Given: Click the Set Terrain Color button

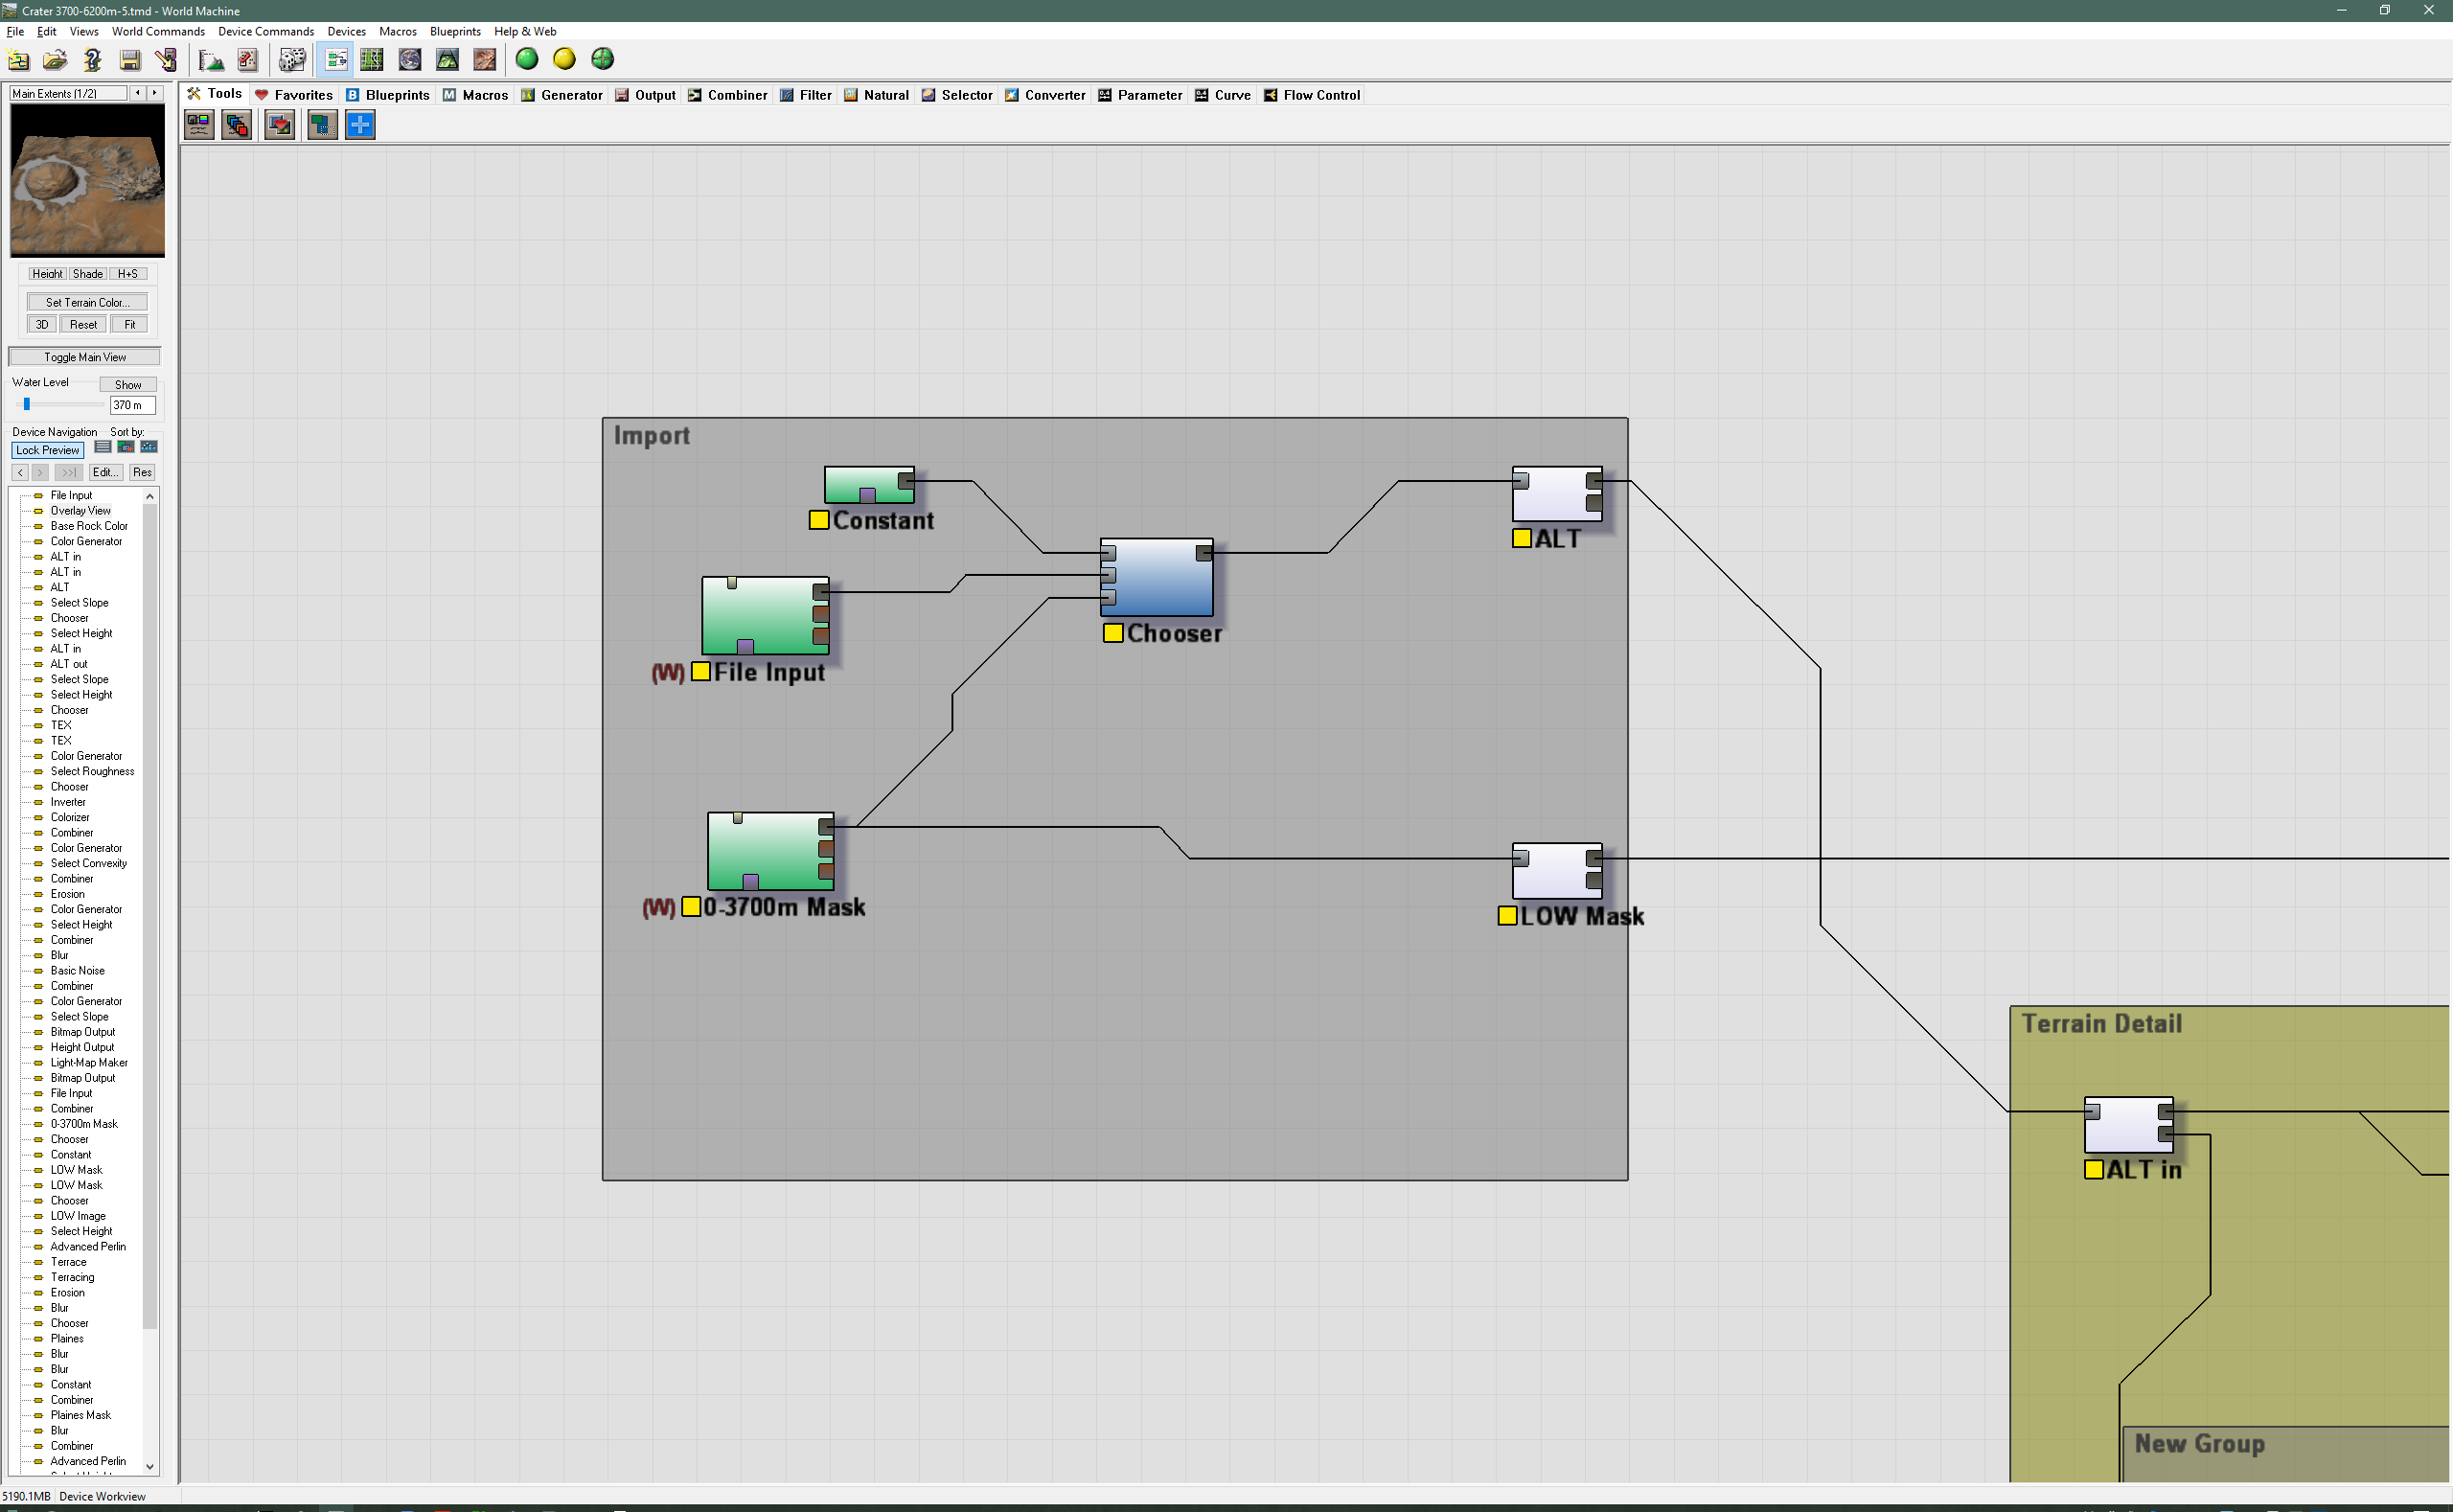Looking at the screenshot, I should pyautogui.click(x=87, y=302).
